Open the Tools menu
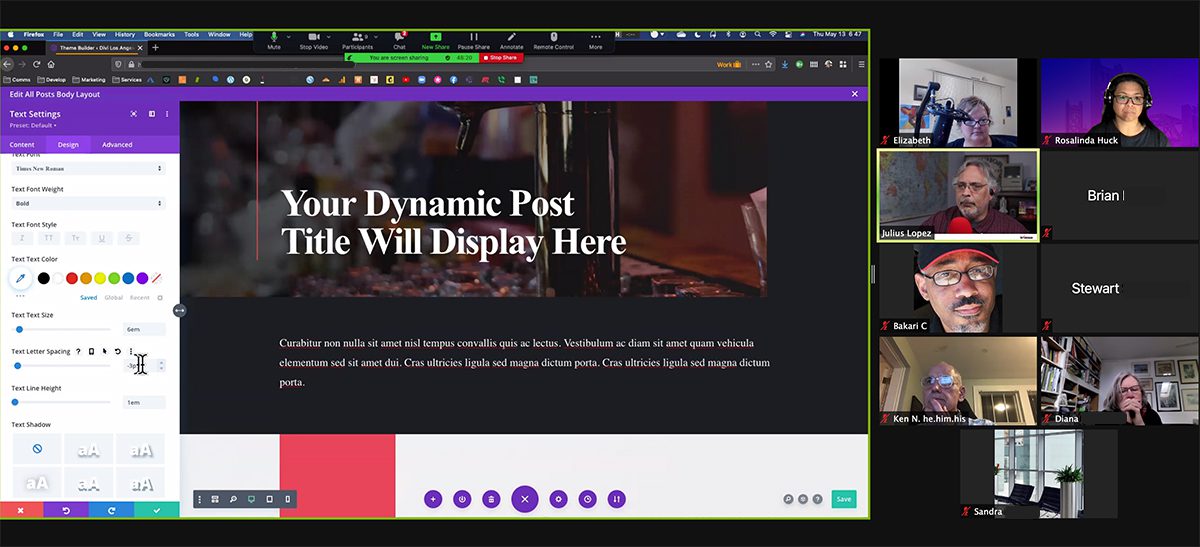This screenshot has height=547, width=1200. [x=191, y=34]
